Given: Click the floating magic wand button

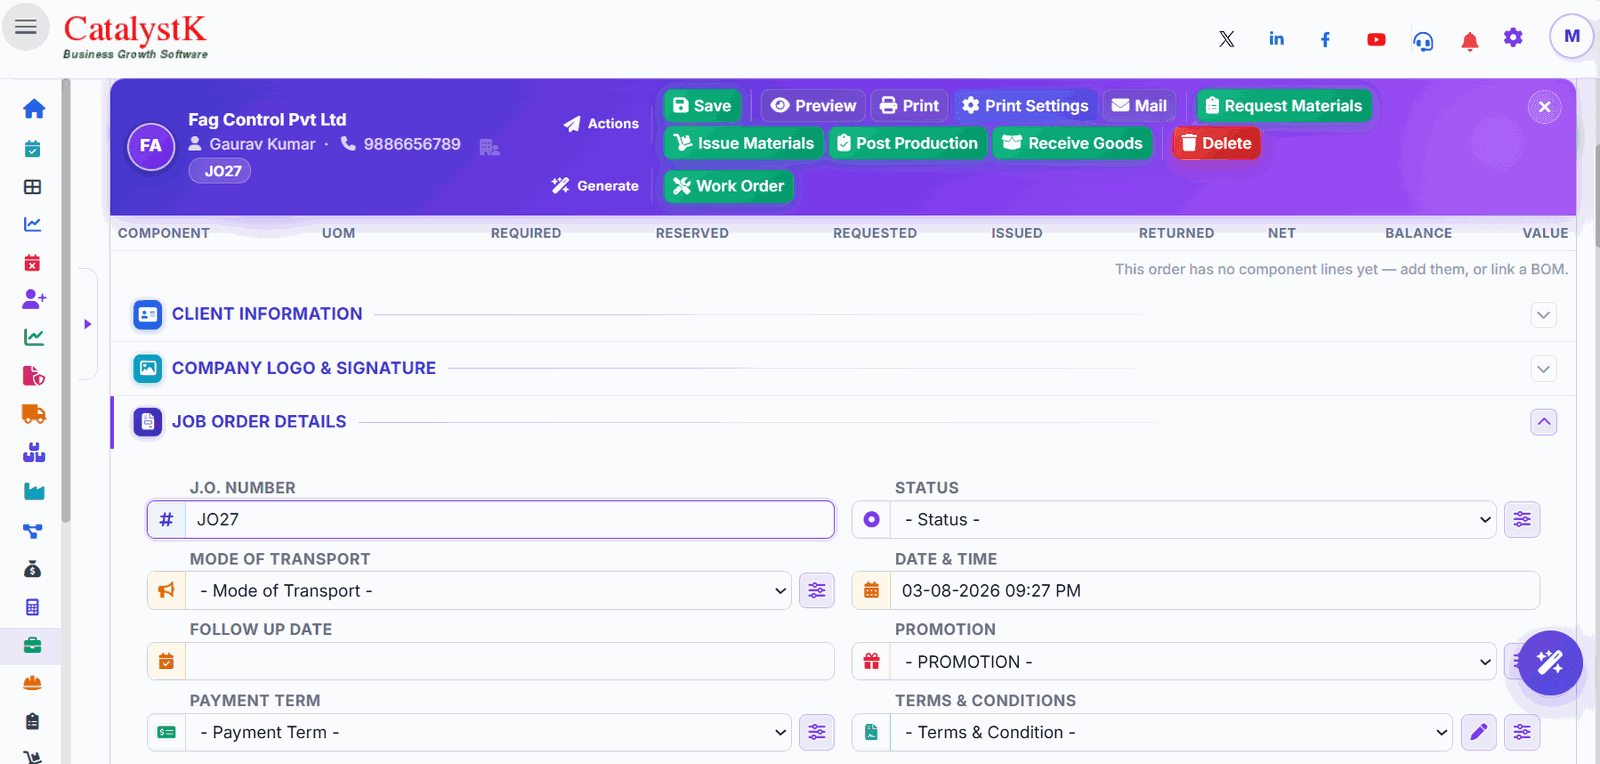Looking at the screenshot, I should pos(1550,662).
